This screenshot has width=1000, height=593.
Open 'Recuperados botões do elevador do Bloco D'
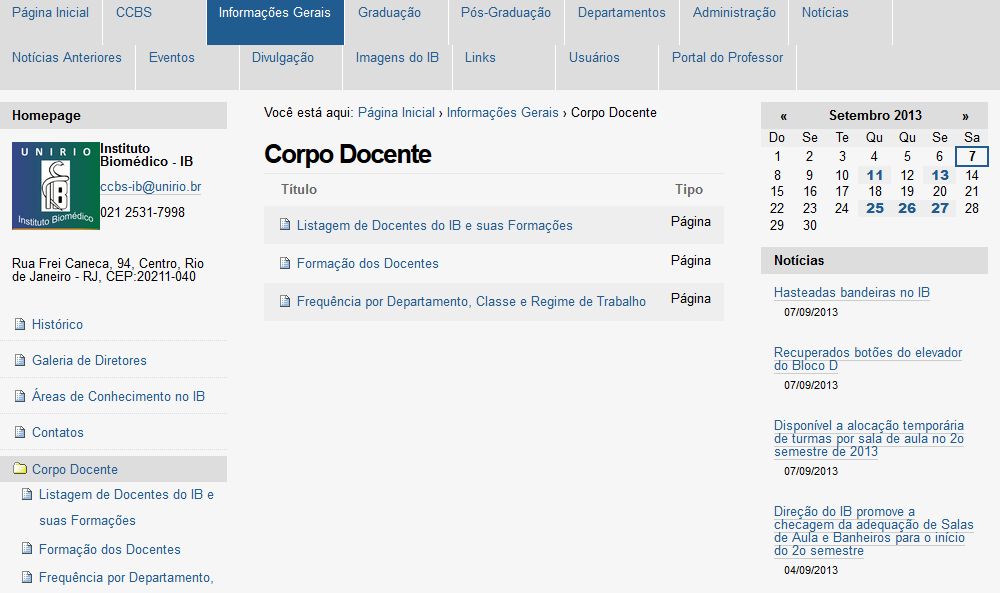866,359
